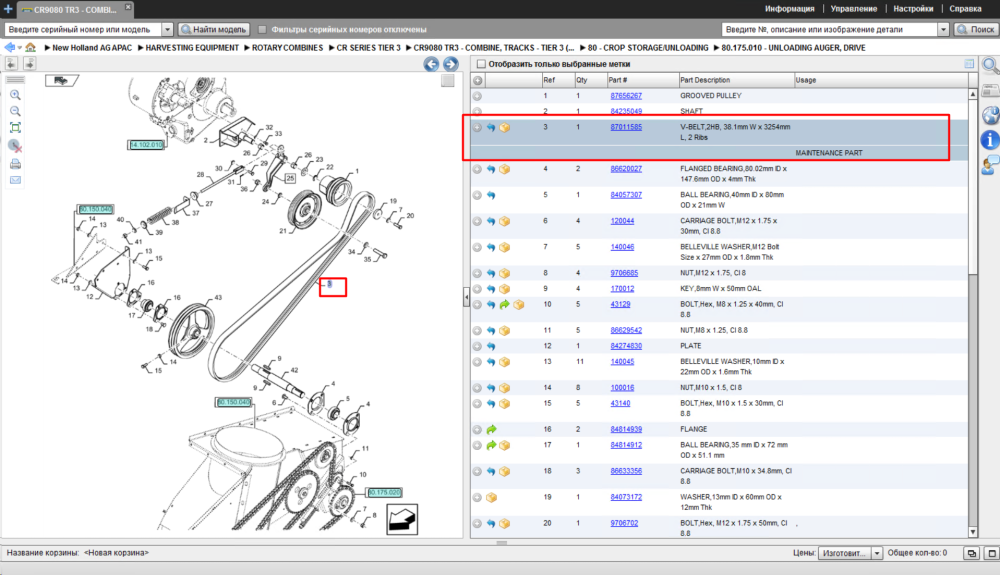Toggle serial number filters checkbox

262,29
